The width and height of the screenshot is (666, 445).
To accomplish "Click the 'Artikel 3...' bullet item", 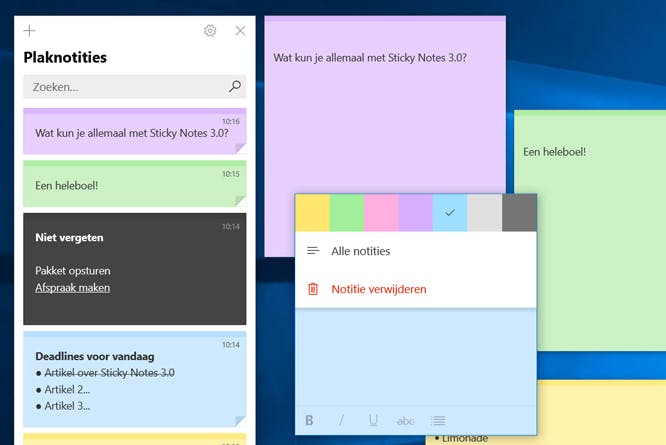I will (x=67, y=406).
